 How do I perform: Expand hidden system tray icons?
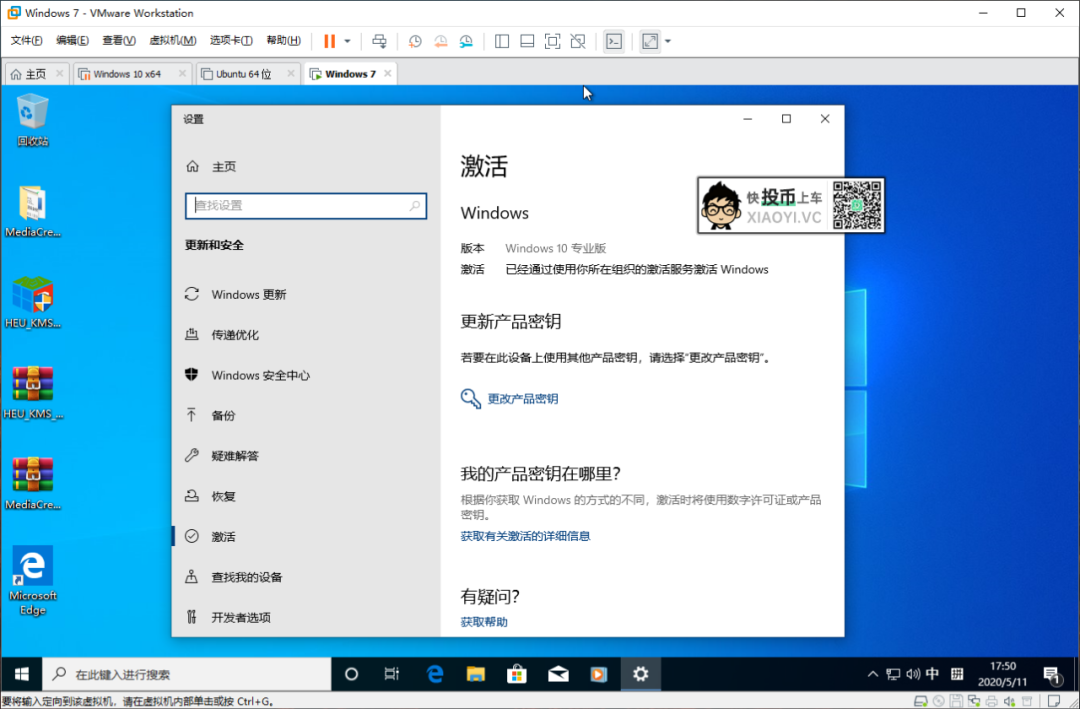pos(873,674)
